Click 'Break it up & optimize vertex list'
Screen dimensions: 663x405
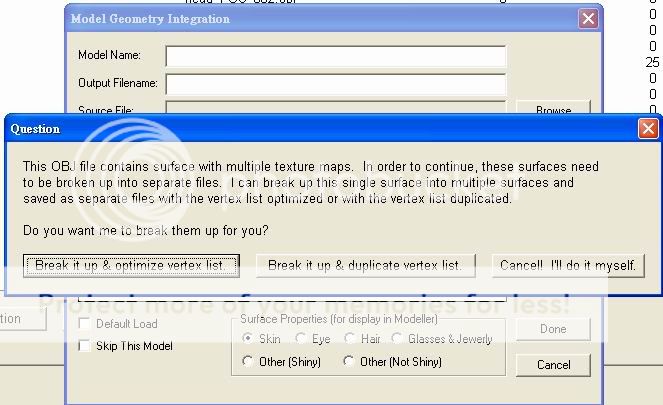click(133, 265)
